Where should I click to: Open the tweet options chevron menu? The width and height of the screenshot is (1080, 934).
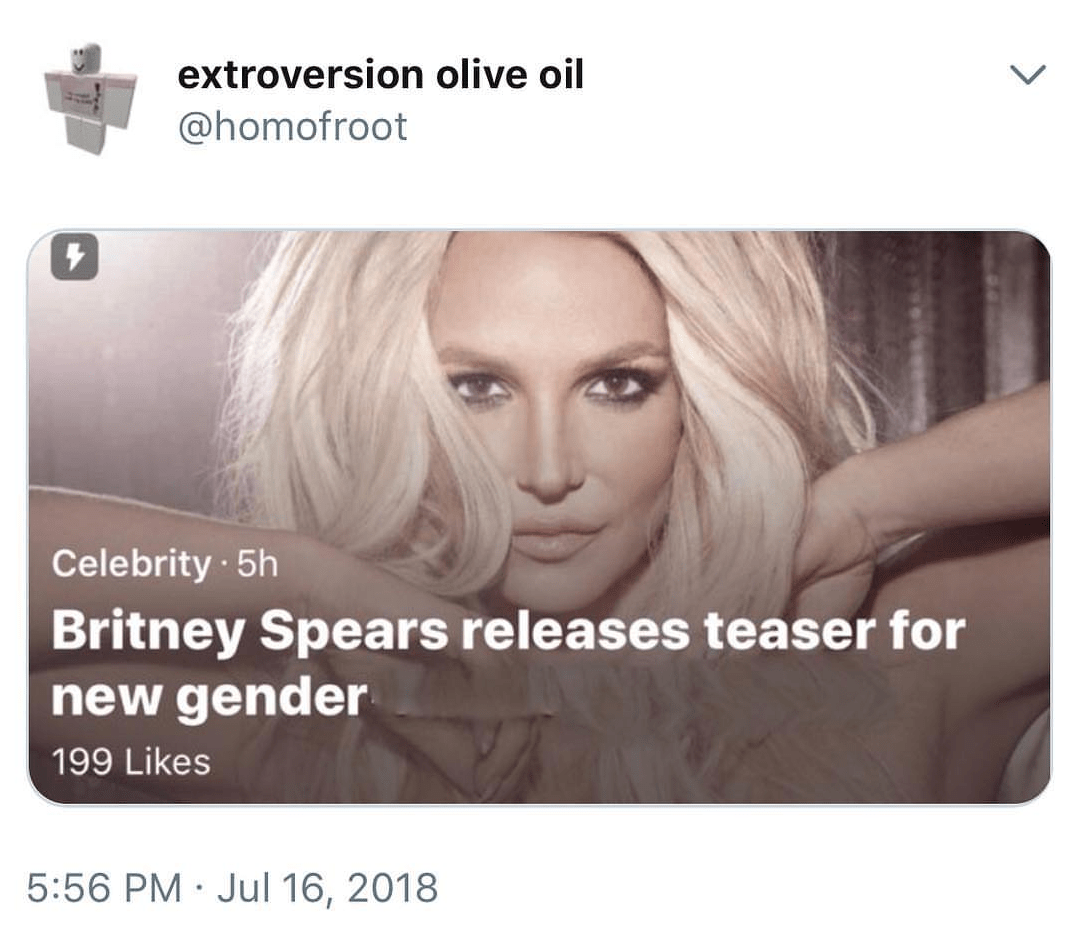click(x=1028, y=75)
